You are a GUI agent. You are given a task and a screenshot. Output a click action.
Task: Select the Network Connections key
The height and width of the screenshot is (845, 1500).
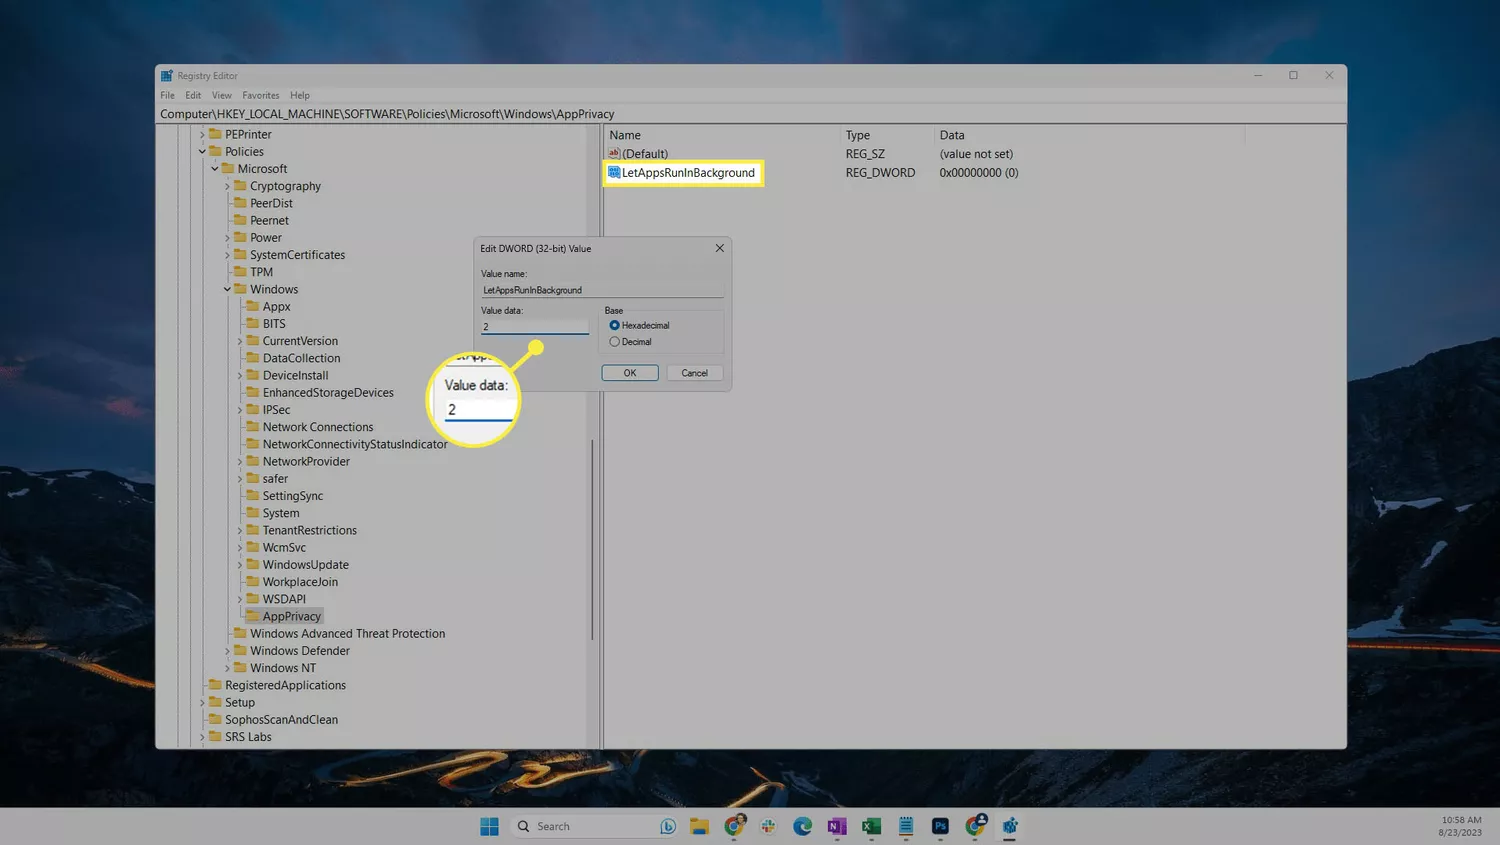[318, 427]
